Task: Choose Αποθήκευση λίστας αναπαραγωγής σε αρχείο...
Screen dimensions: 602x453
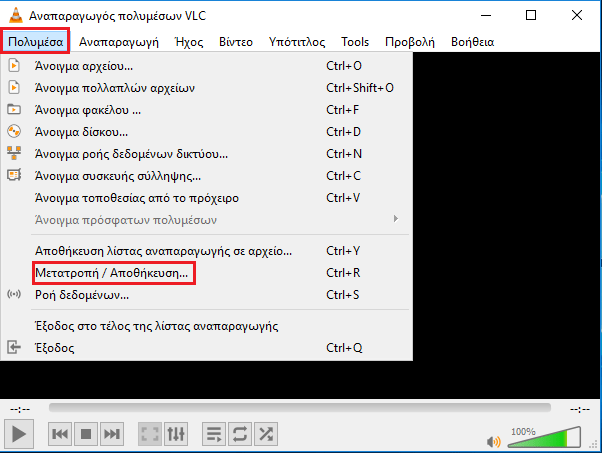Action: 207,251
